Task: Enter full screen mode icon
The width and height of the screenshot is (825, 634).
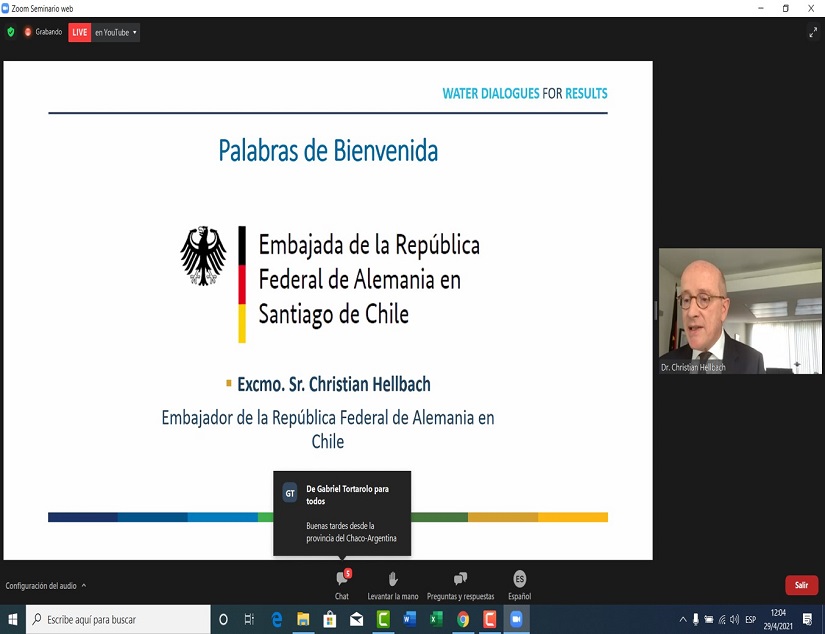Action: [813, 32]
